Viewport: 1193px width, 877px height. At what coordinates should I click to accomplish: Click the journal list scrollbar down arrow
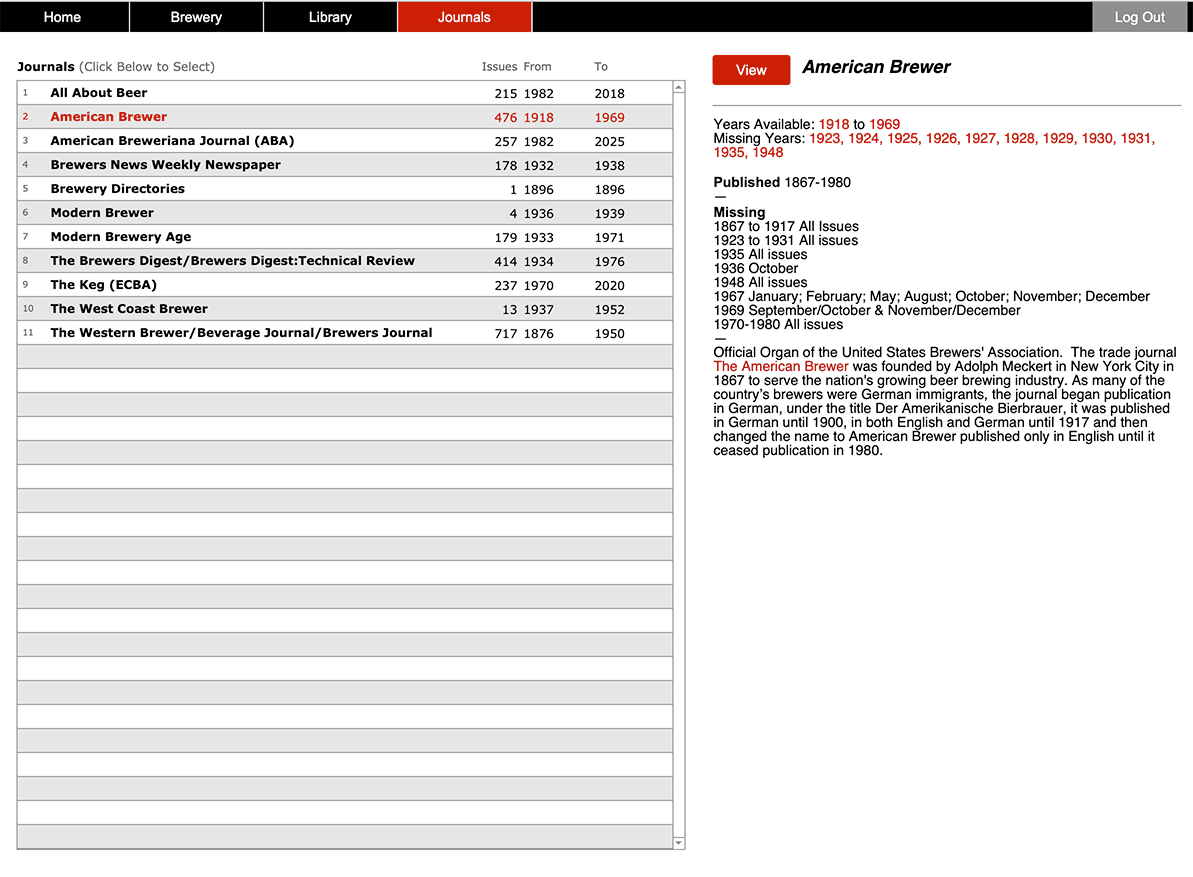point(679,843)
